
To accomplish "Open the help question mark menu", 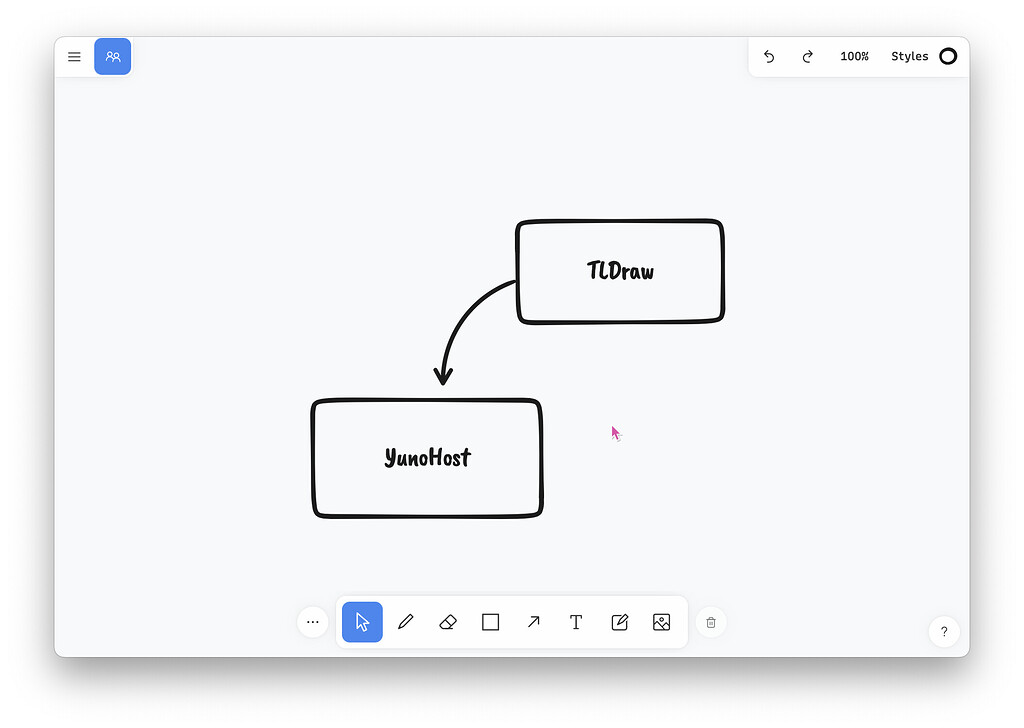I will coord(943,632).
